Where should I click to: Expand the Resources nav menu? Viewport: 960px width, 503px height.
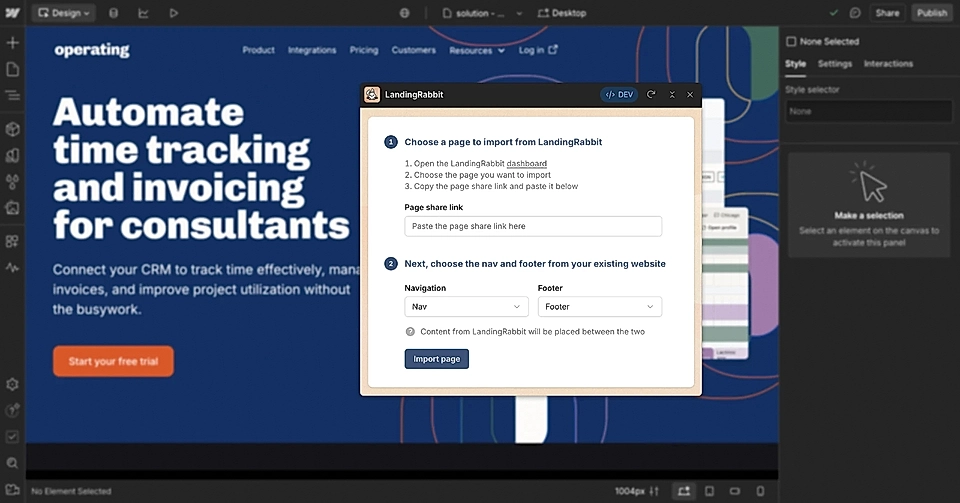pos(477,50)
